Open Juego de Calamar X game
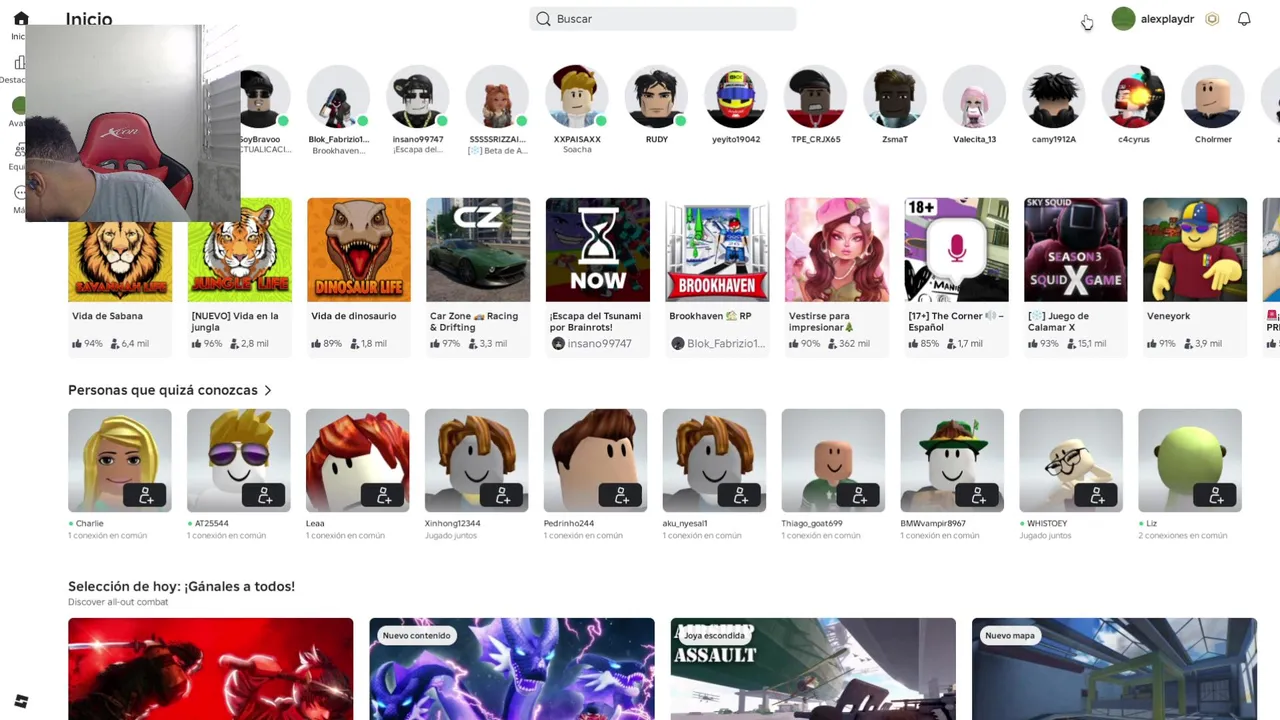This screenshot has width=1280, height=720. point(1075,250)
